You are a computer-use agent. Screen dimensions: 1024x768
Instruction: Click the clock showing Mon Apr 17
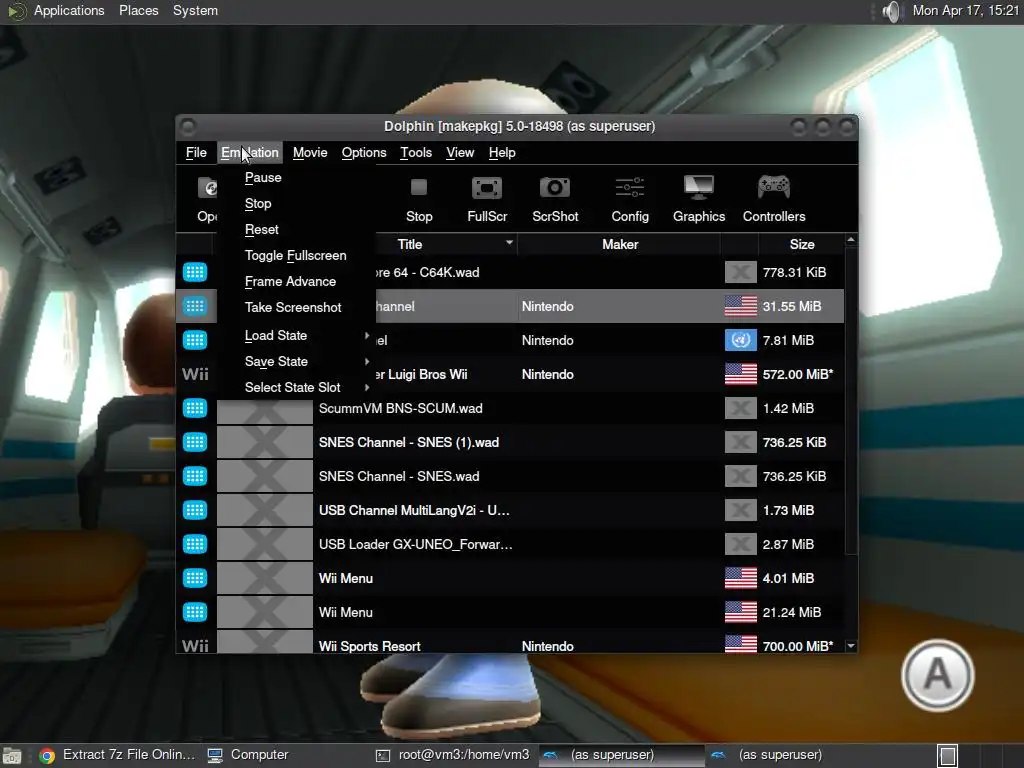[966, 11]
